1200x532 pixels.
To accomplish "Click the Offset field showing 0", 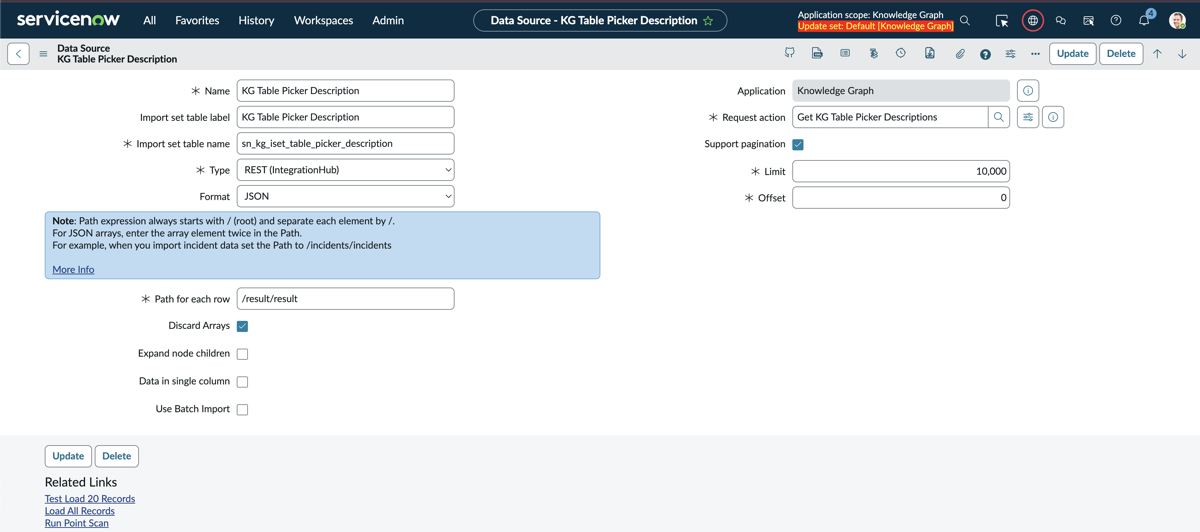I will (901, 198).
